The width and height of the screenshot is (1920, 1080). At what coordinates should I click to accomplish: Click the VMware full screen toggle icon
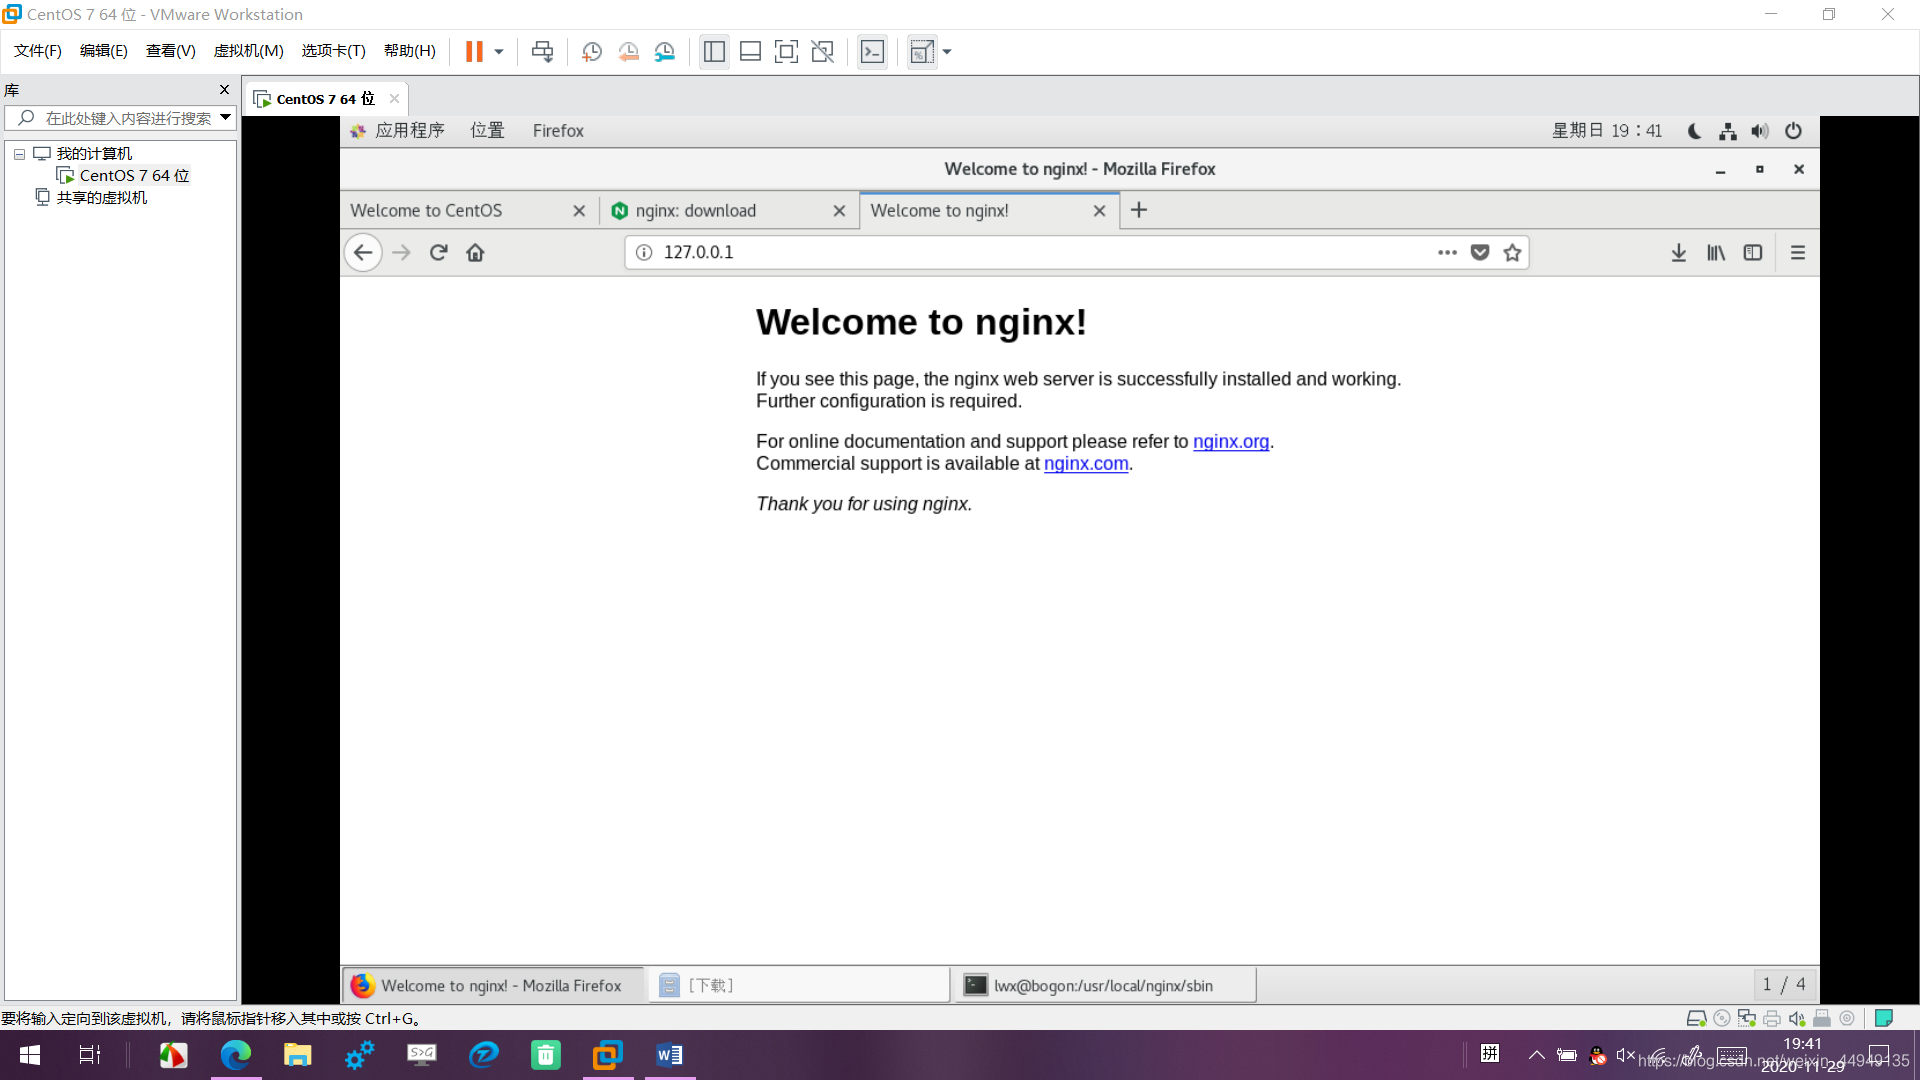click(x=785, y=50)
